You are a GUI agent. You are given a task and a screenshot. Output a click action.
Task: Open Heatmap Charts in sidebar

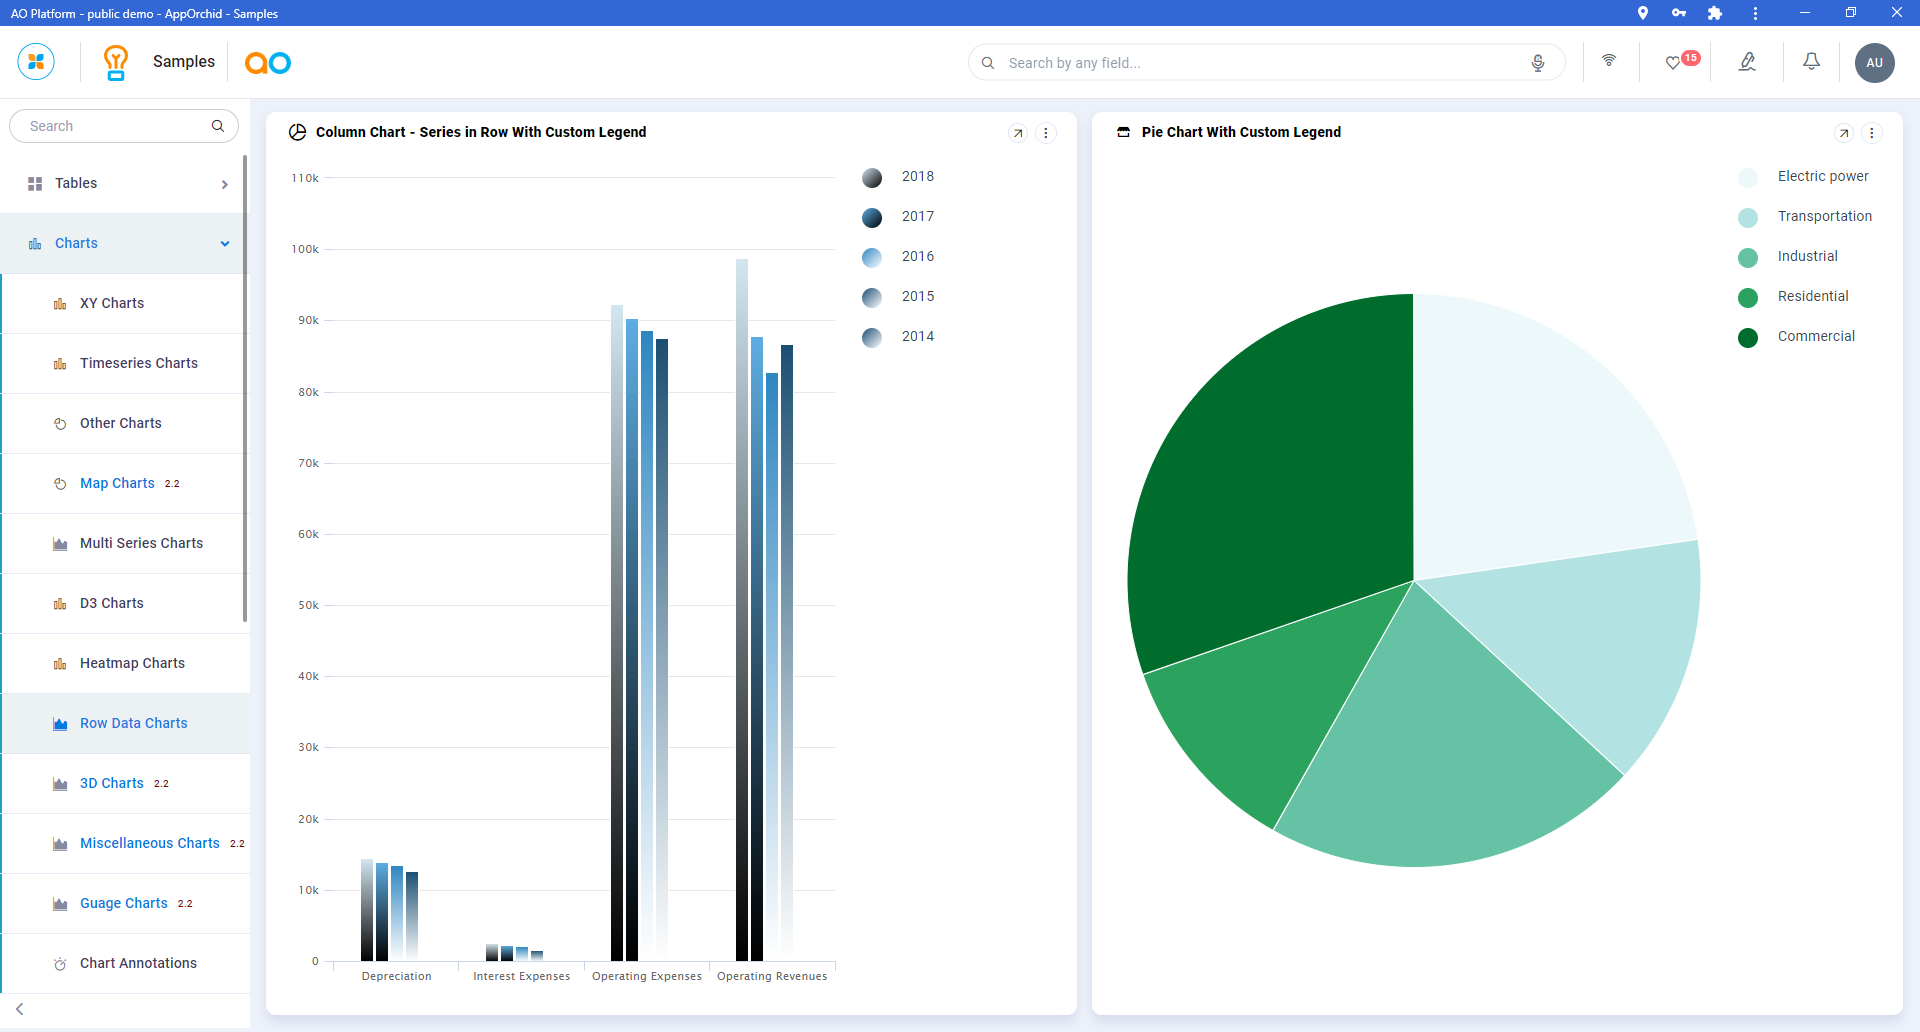coord(132,664)
